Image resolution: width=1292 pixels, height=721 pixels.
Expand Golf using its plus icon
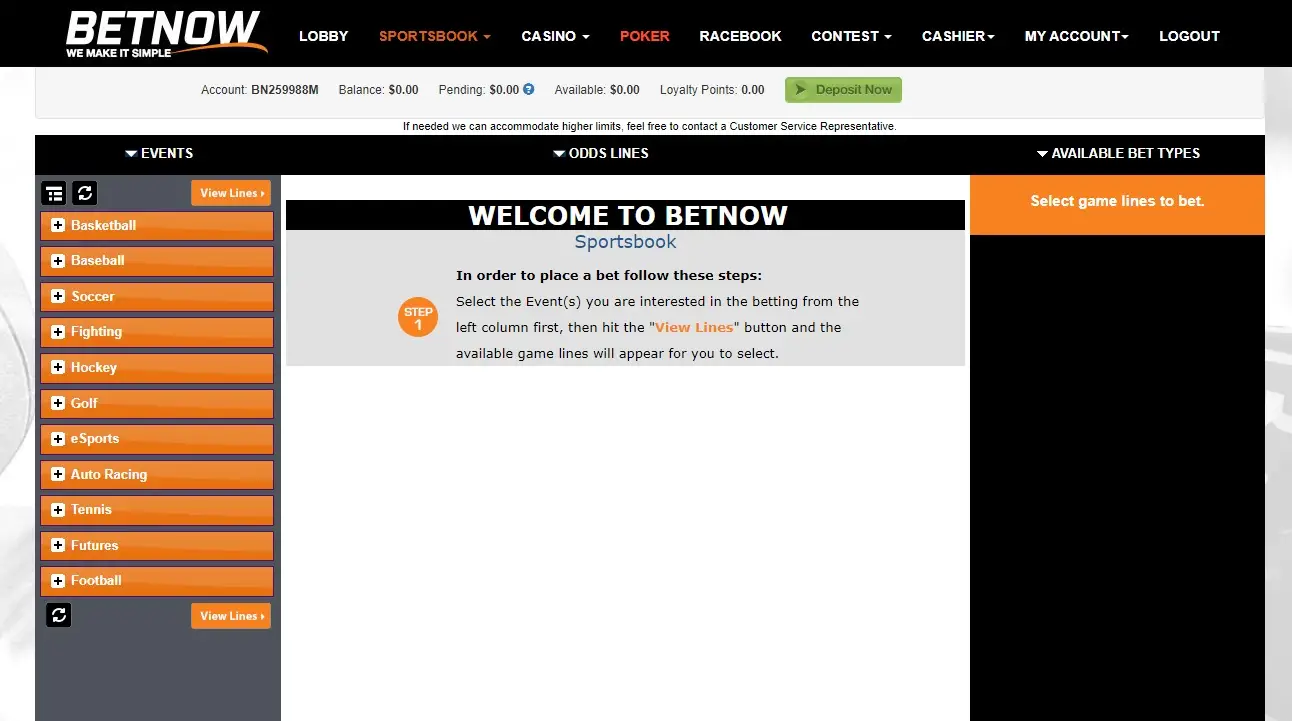(x=58, y=403)
